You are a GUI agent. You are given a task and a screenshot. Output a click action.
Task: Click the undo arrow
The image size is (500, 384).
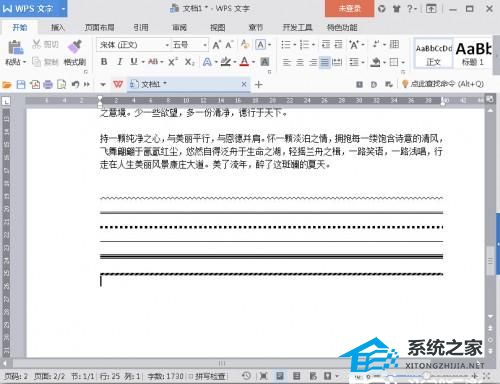pos(75,85)
